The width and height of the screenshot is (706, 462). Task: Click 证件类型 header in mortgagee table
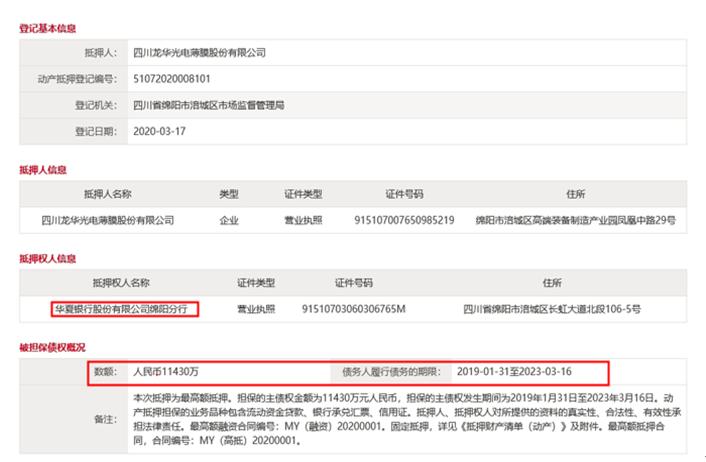pyautogui.click(x=256, y=283)
